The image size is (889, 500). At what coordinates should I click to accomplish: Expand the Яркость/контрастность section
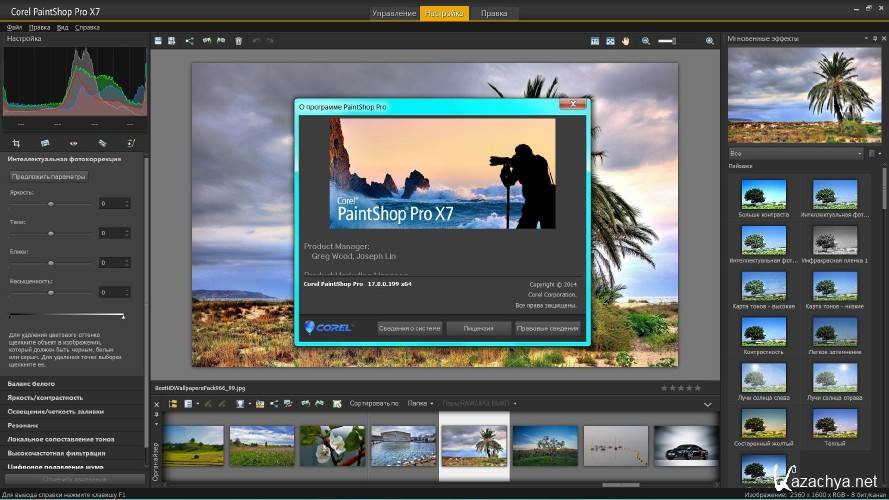[x=45, y=397]
